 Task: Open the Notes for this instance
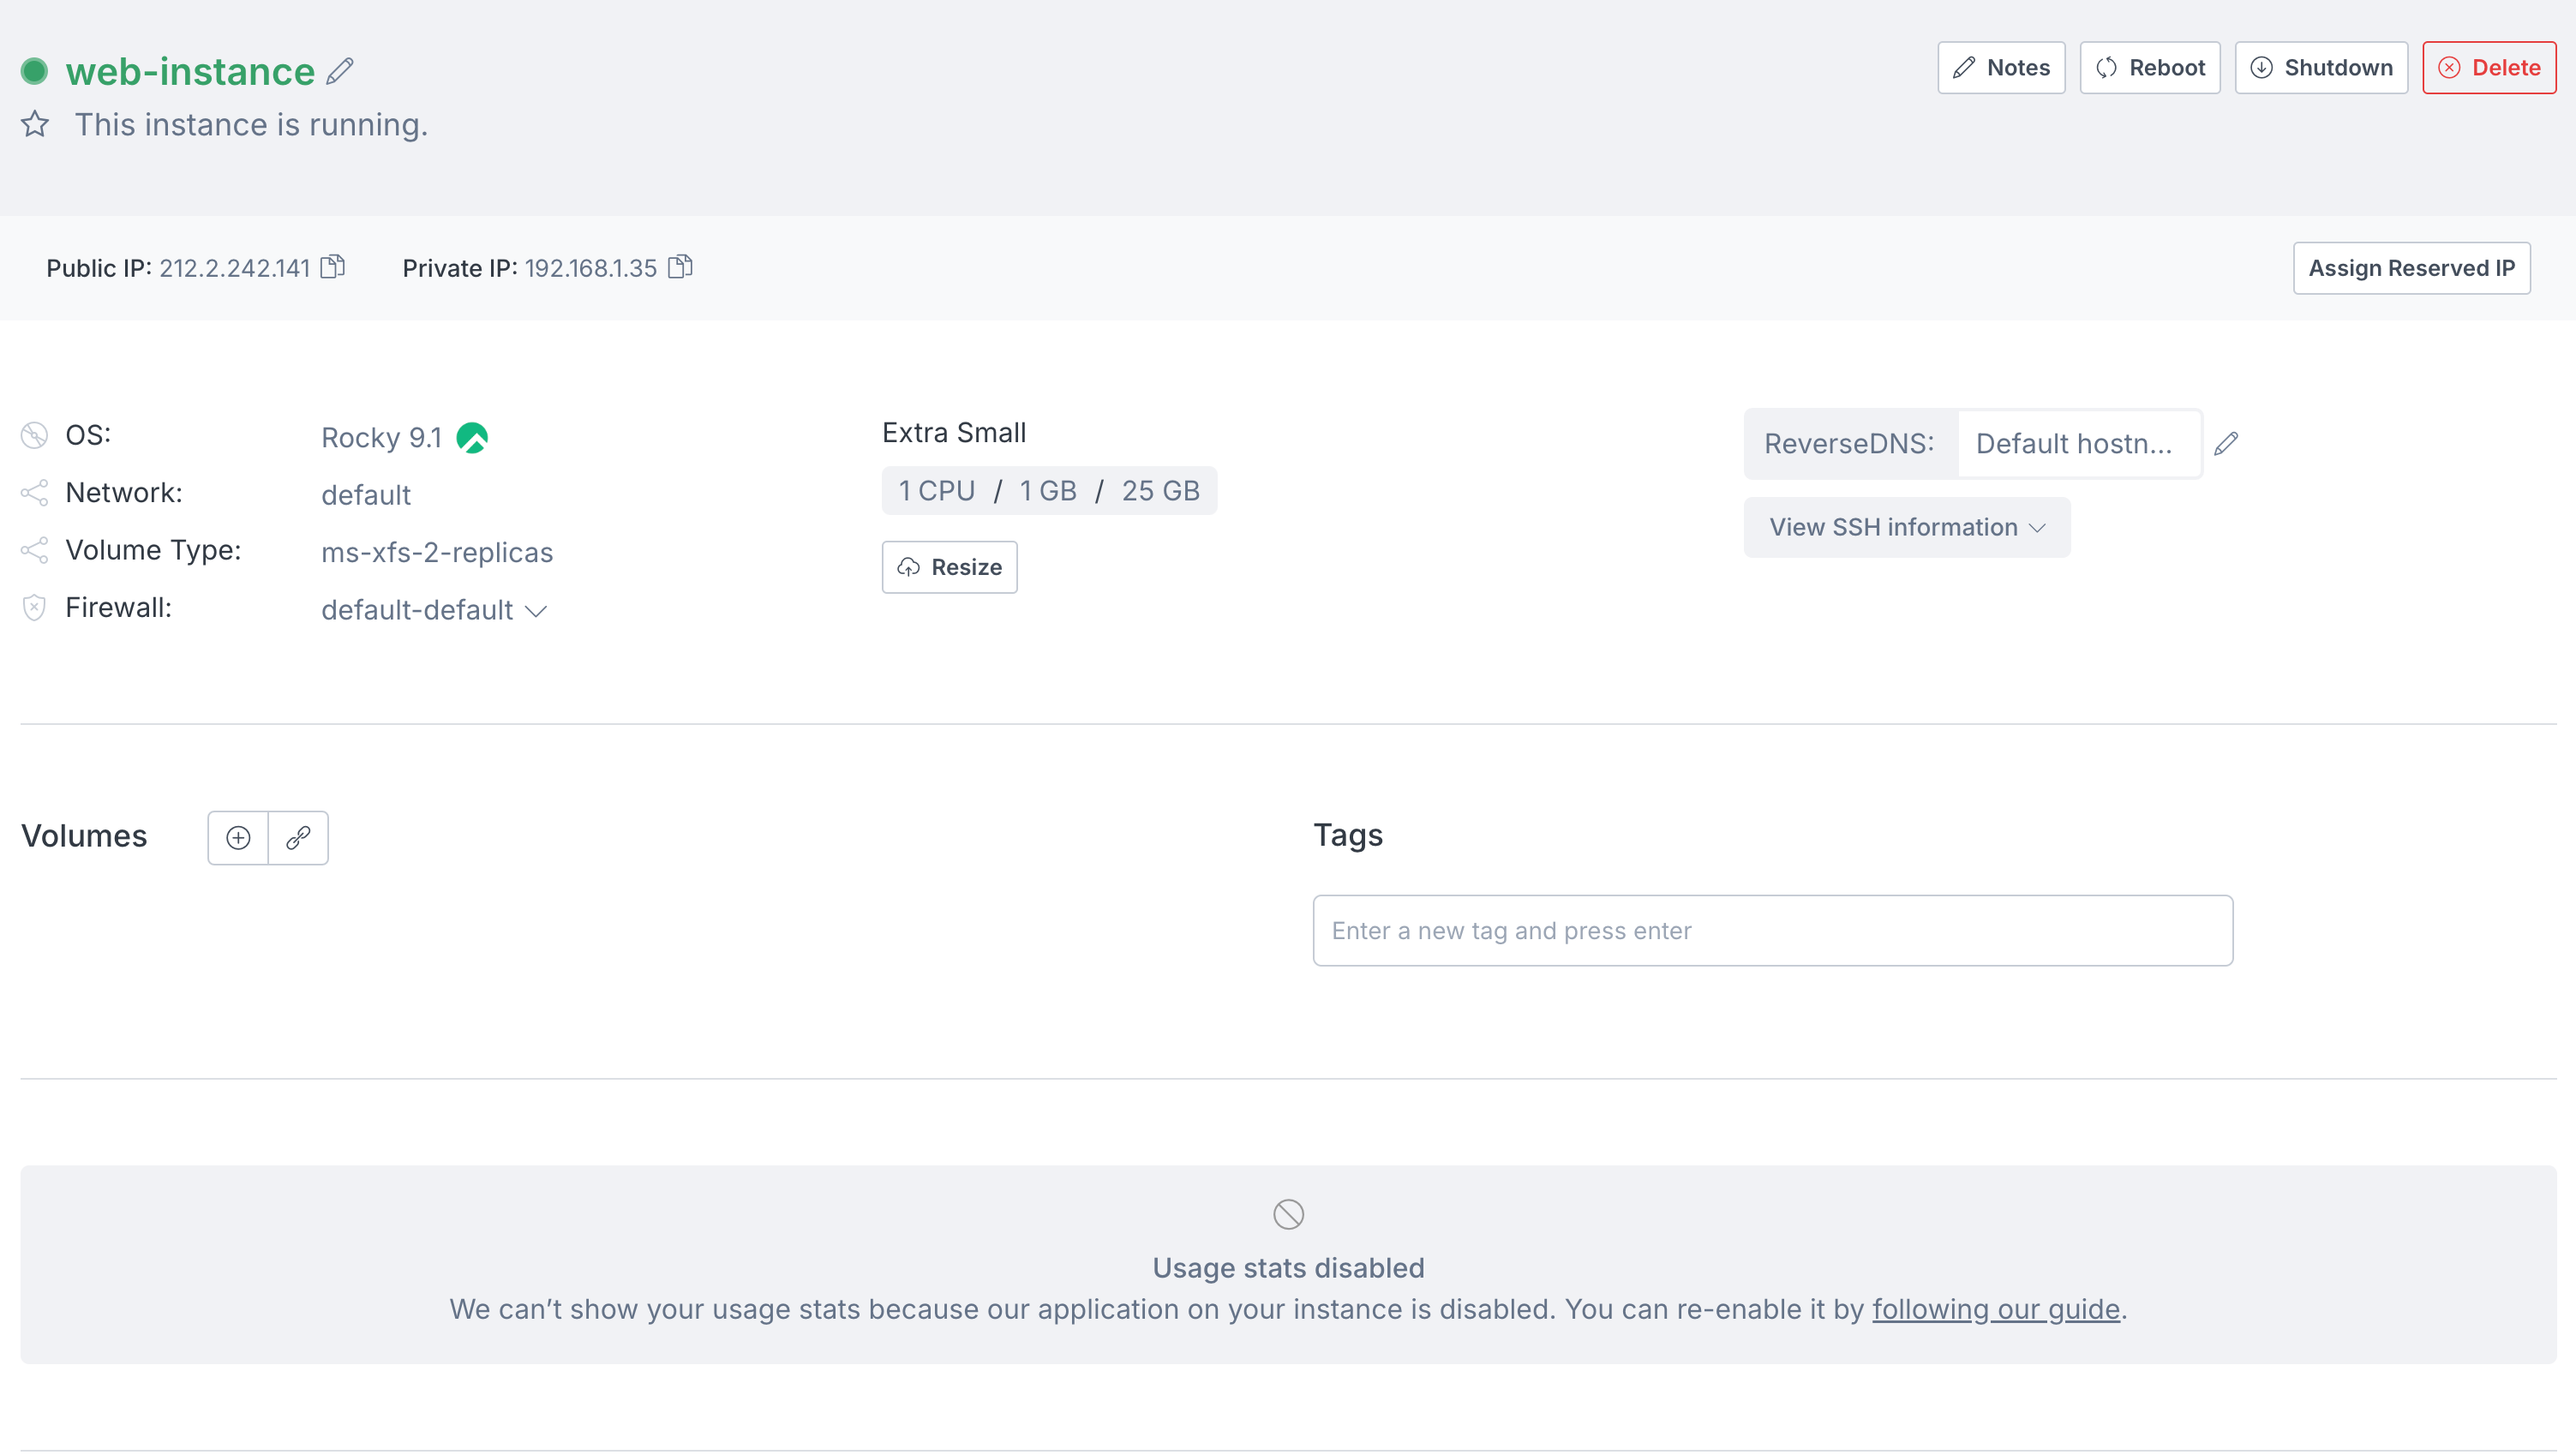pos(2001,68)
